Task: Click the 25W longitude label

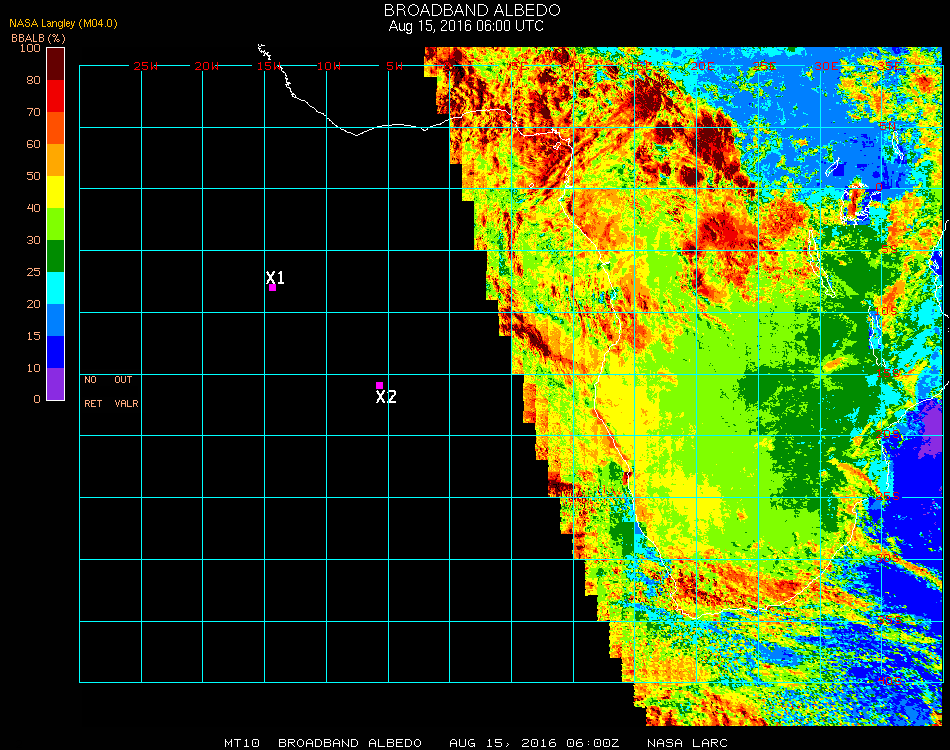Action: pos(146,66)
